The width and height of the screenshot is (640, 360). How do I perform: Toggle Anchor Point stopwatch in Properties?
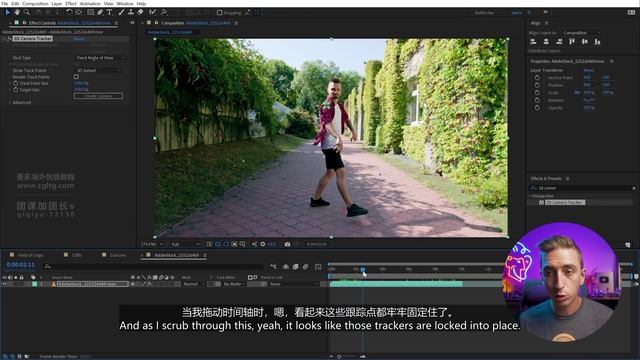coord(537,78)
